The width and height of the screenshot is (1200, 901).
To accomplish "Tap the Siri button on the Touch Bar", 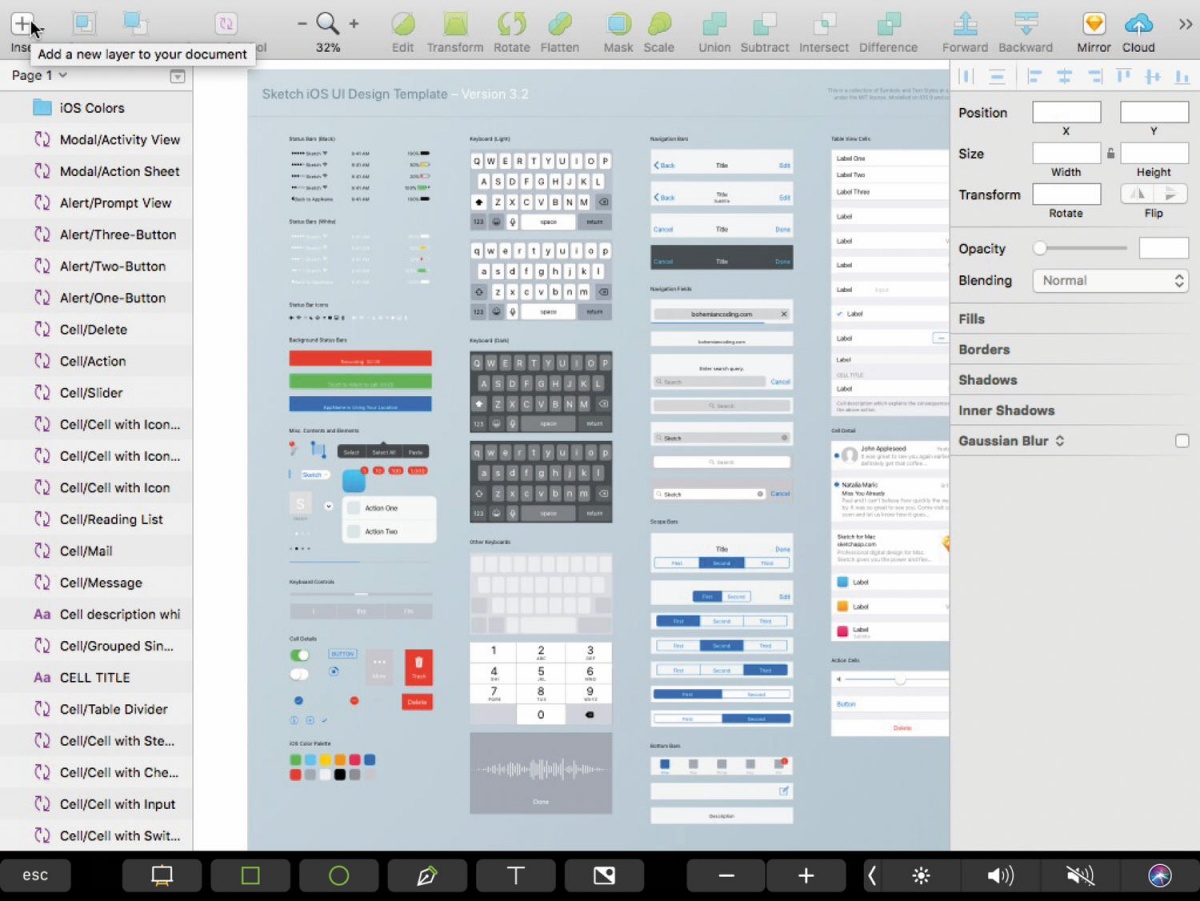I will click(1160, 876).
